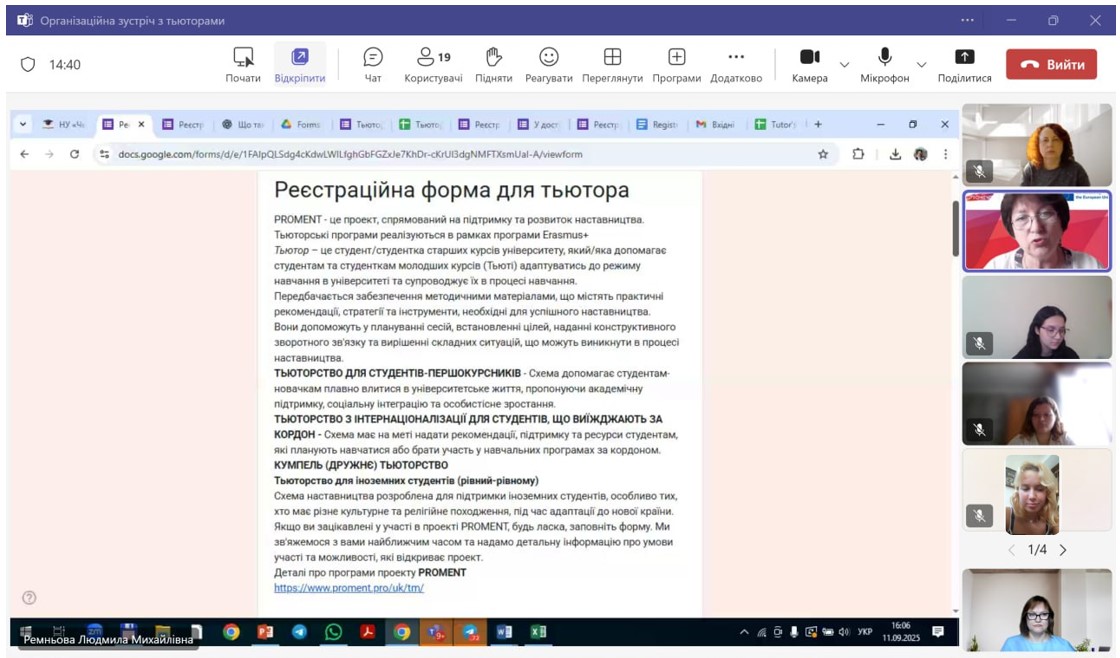1120x658 pixels.
Task: Click the shield security icon near timer
Action: pos(28,65)
